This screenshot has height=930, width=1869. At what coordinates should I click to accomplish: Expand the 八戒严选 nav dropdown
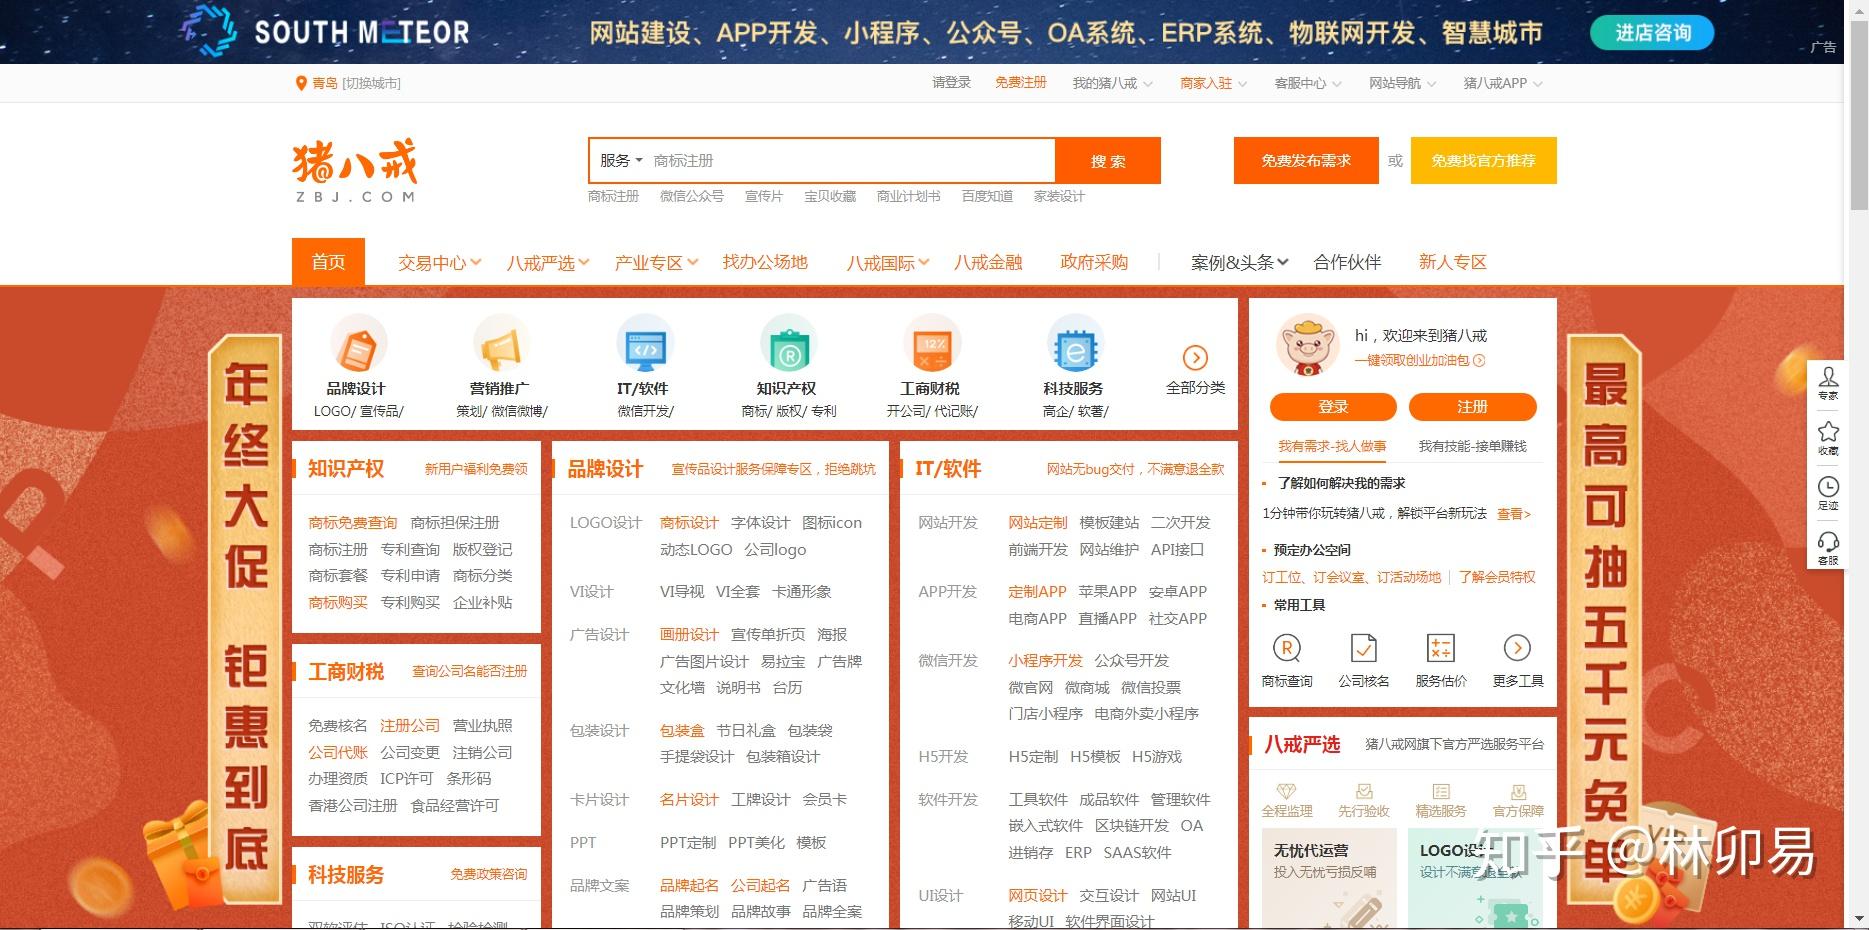[x=548, y=262]
